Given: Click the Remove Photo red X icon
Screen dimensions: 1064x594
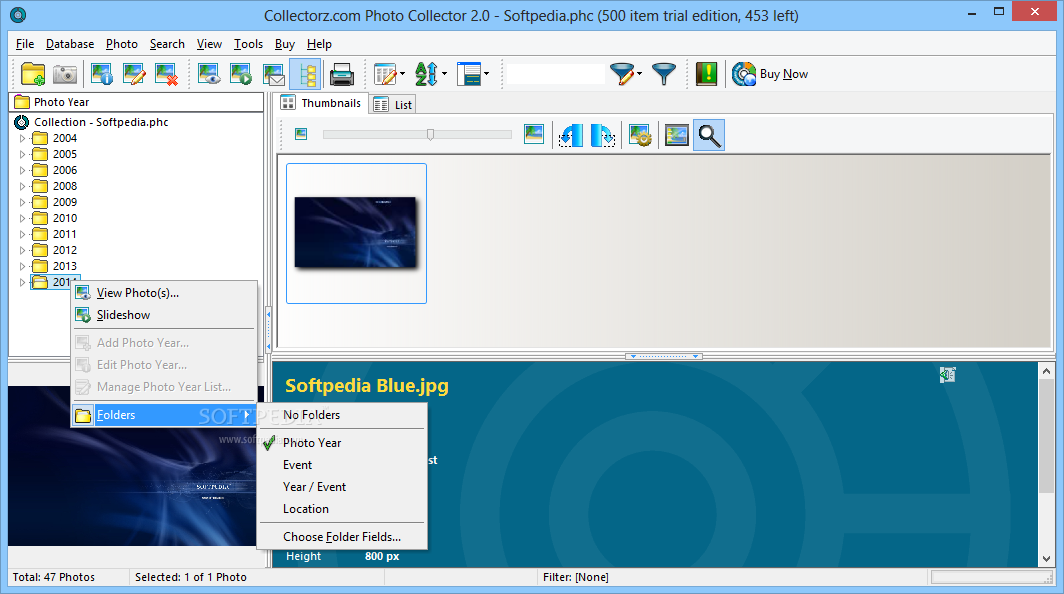Looking at the screenshot, I should (x=166, y=74).
